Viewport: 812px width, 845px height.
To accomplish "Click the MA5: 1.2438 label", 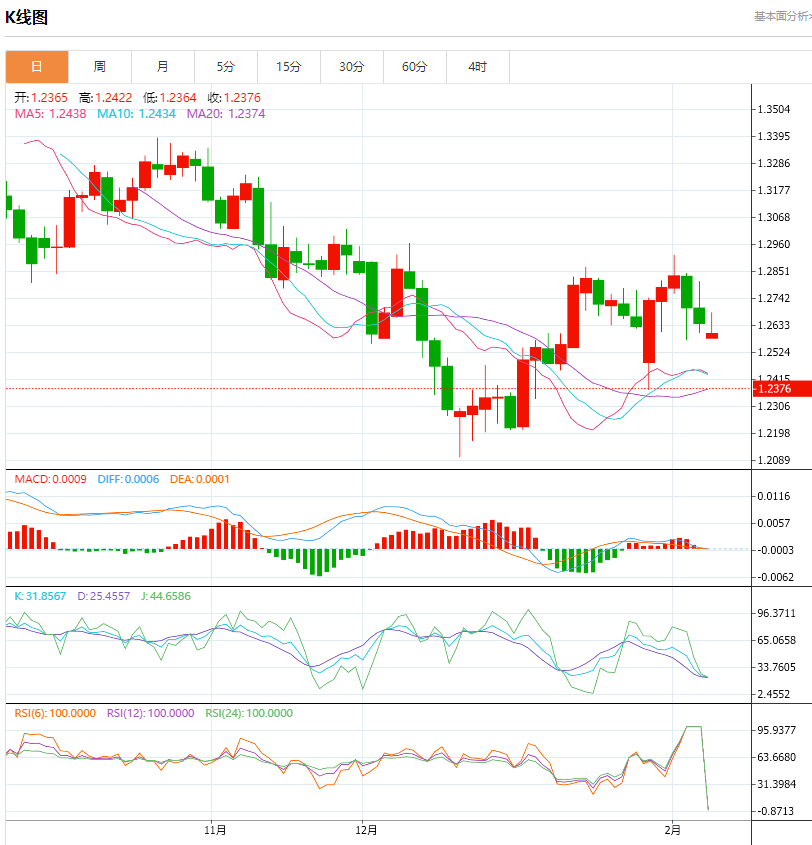I will (51, 114).
